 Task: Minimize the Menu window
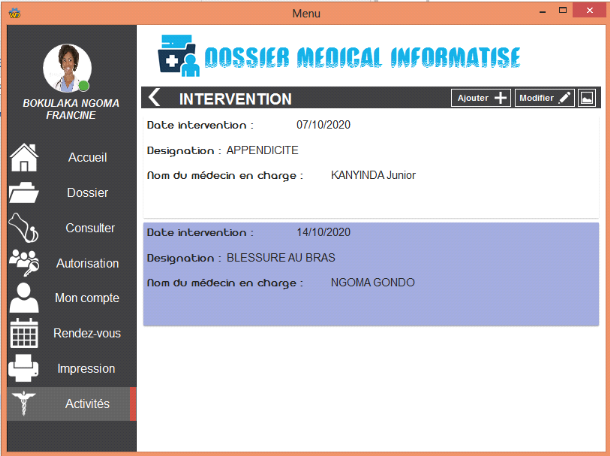click(542, 12)
